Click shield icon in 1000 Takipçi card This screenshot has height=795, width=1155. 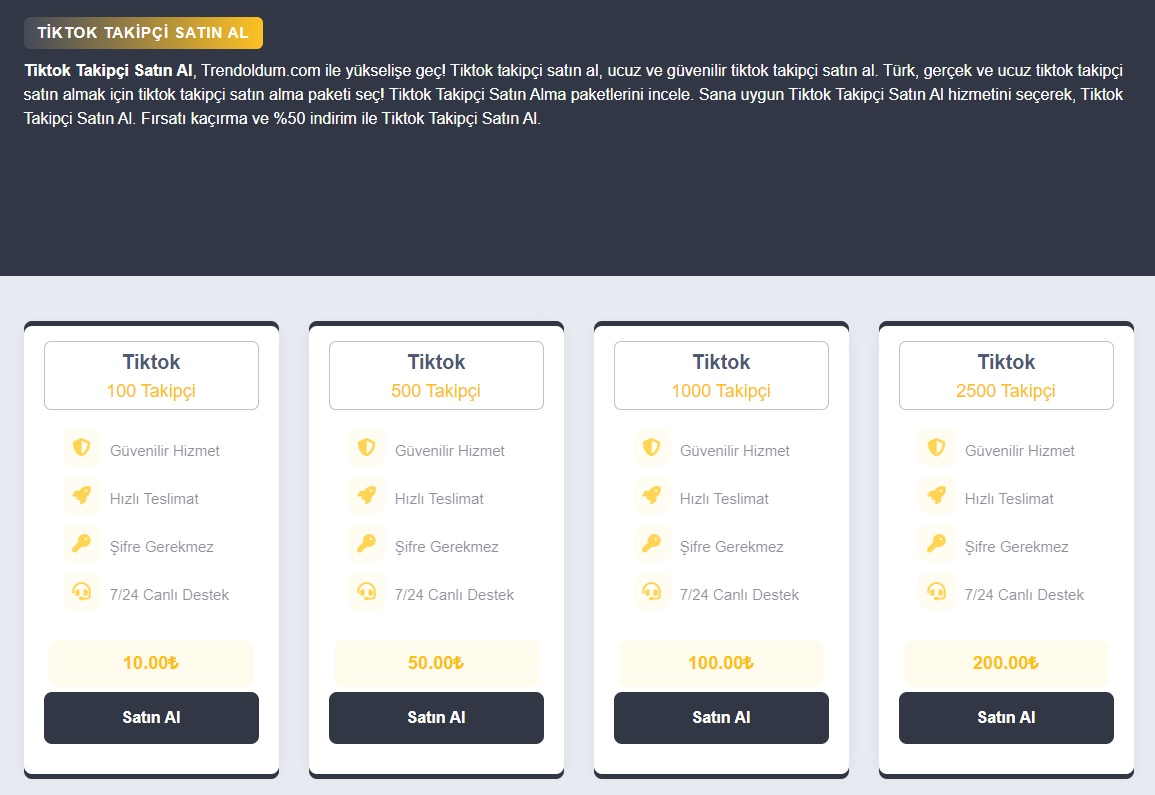[x=651, y=448]
